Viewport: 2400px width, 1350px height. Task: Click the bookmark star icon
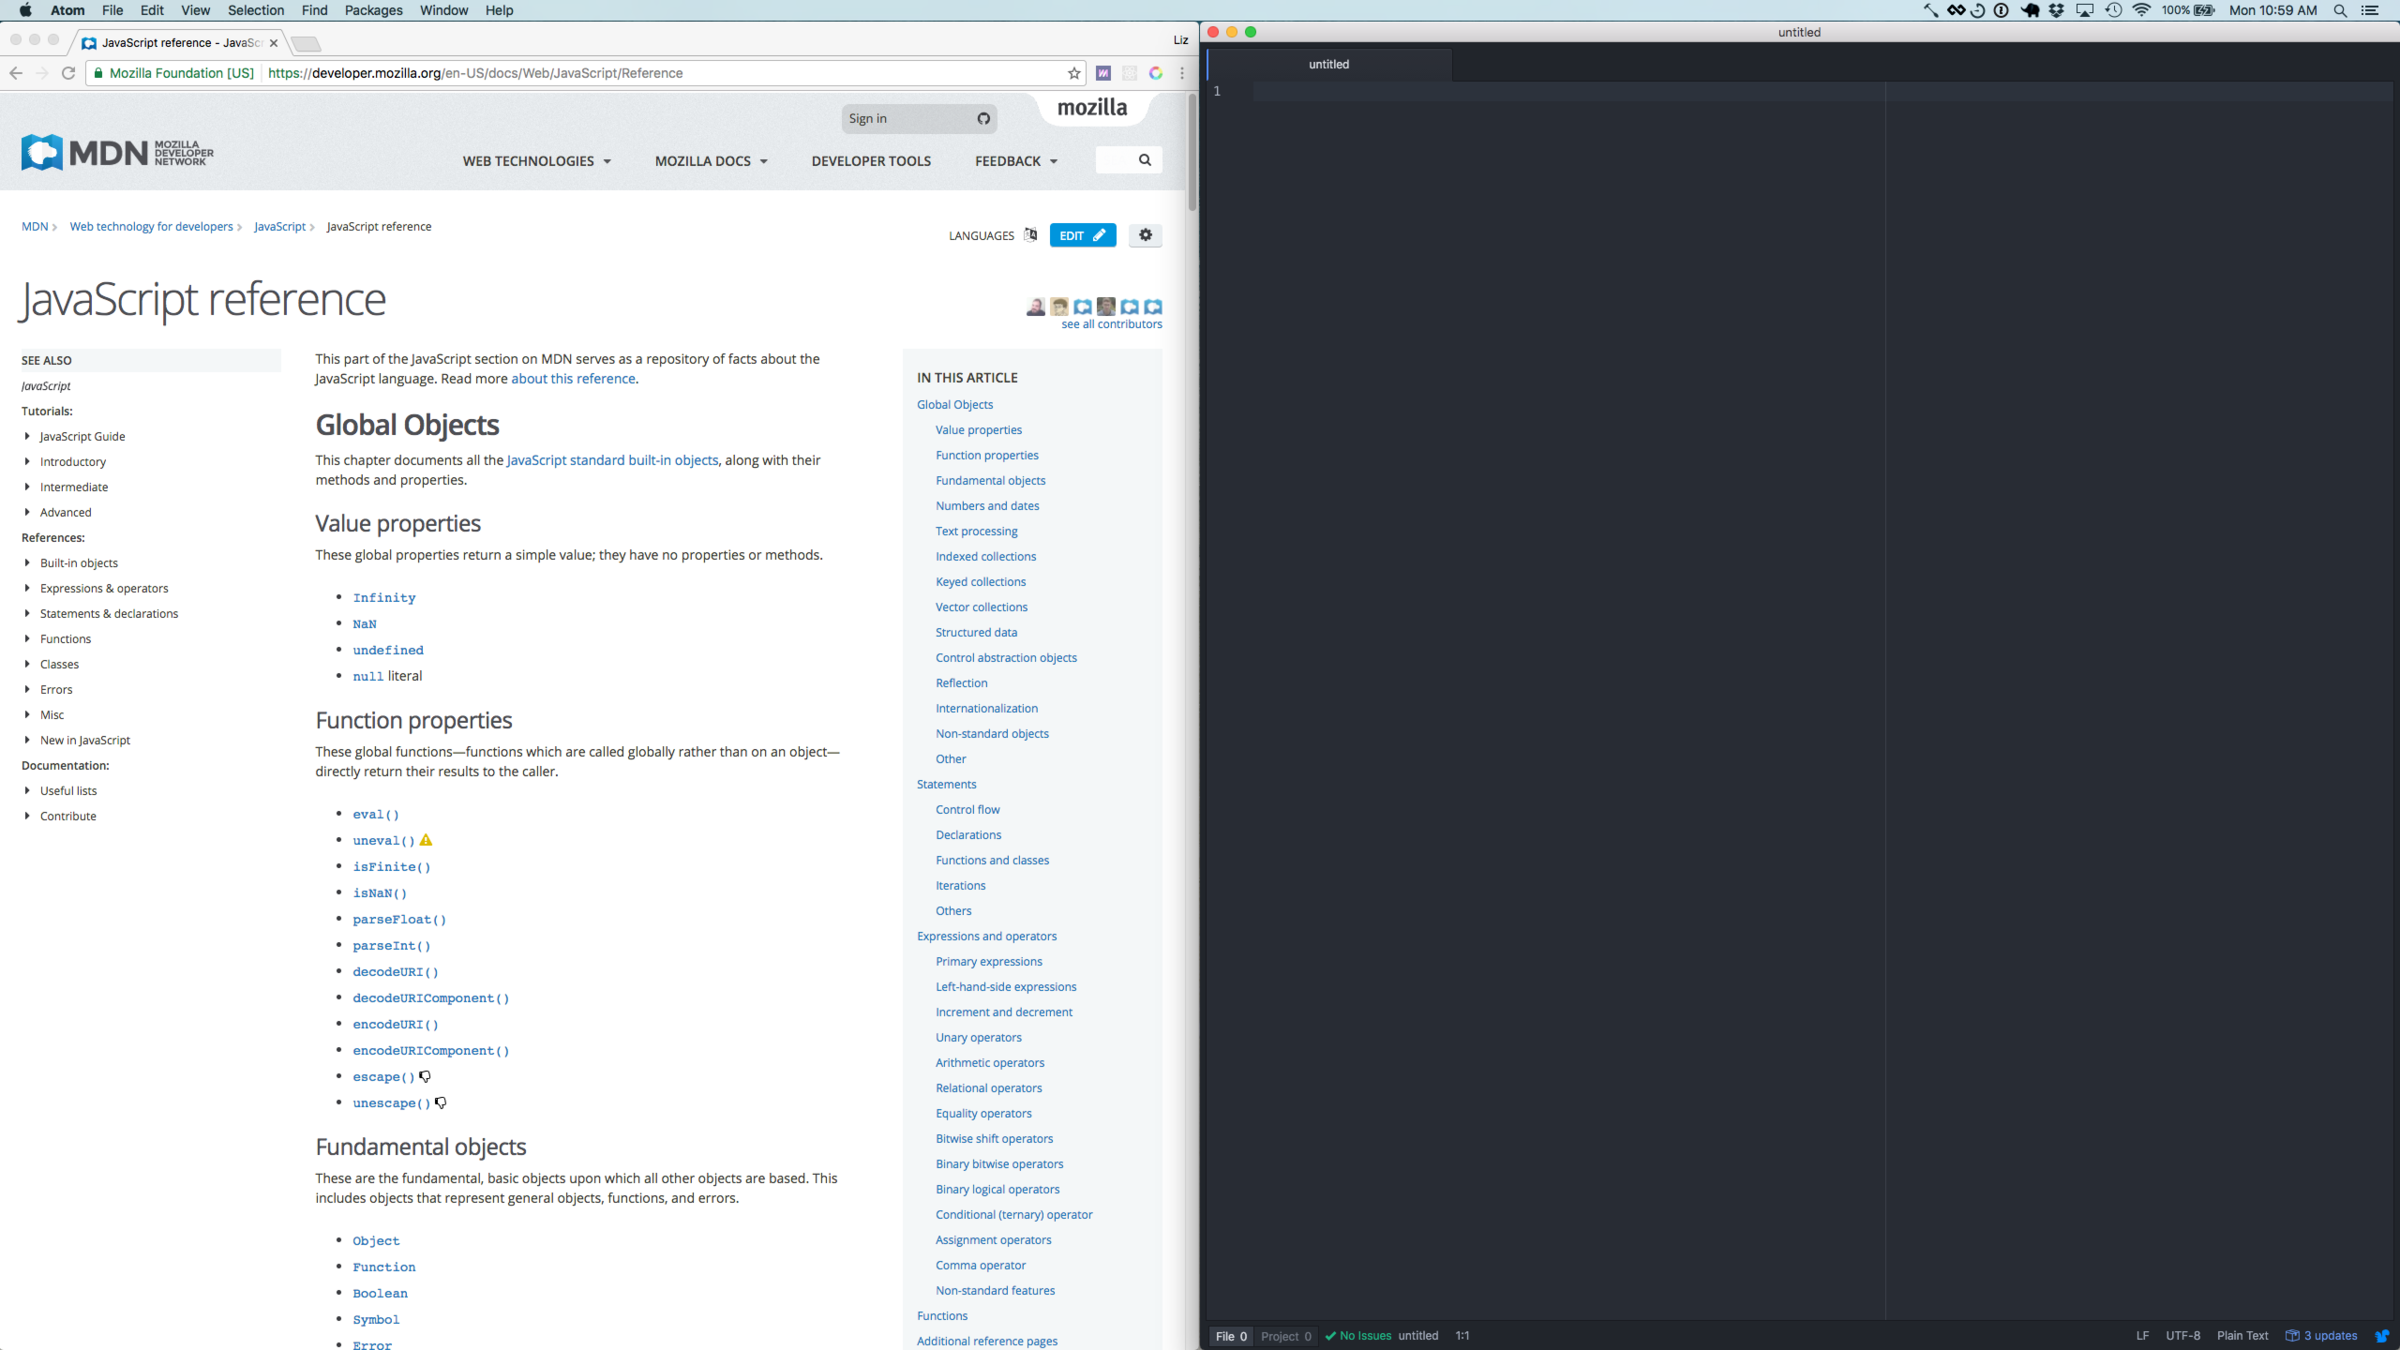click(1074, 73)
